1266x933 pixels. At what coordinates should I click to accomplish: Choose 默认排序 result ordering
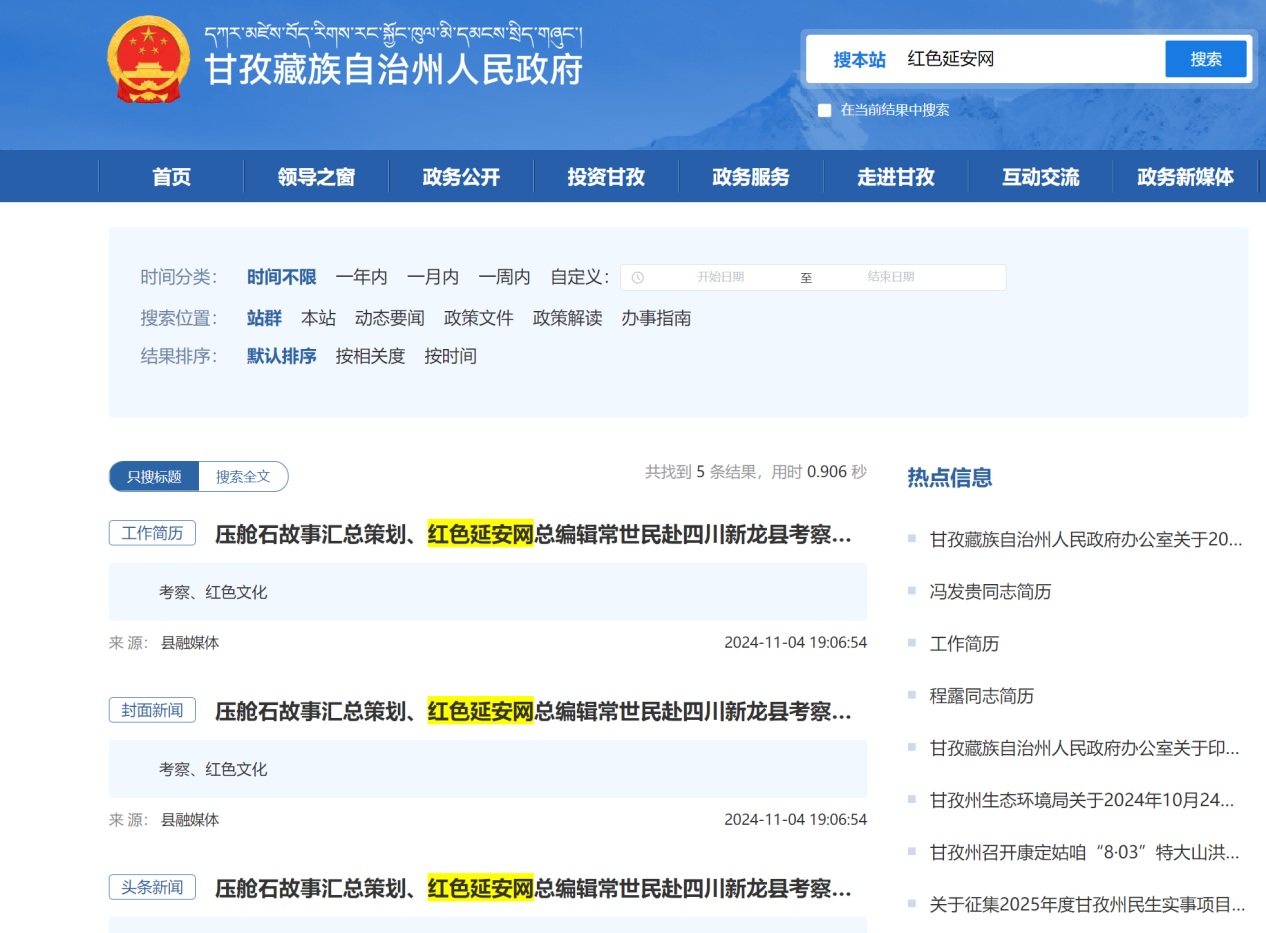coord(282,356)
